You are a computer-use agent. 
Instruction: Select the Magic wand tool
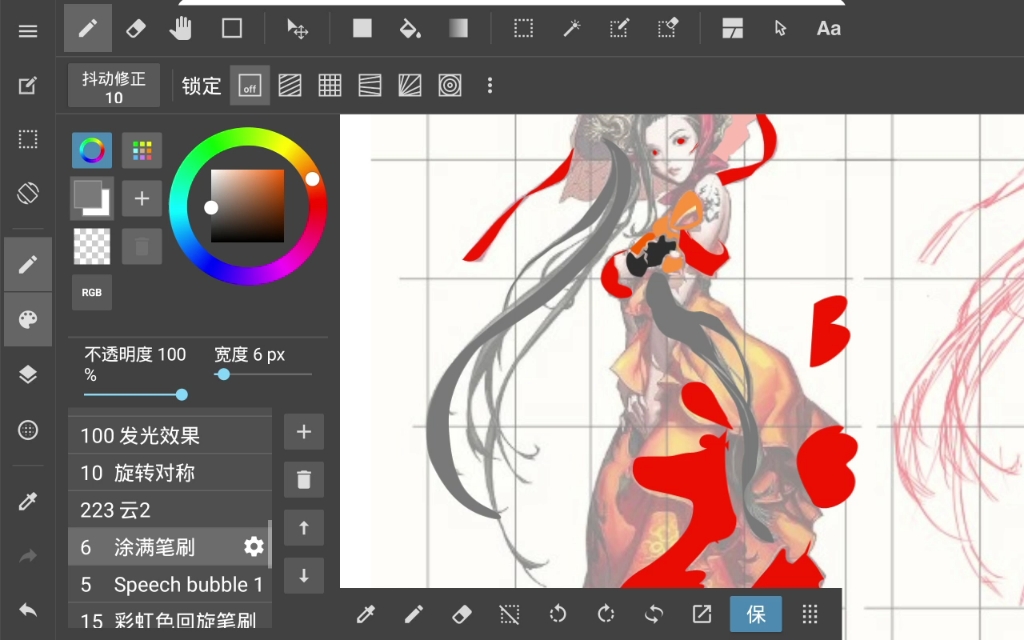click(x=571, y=28)
